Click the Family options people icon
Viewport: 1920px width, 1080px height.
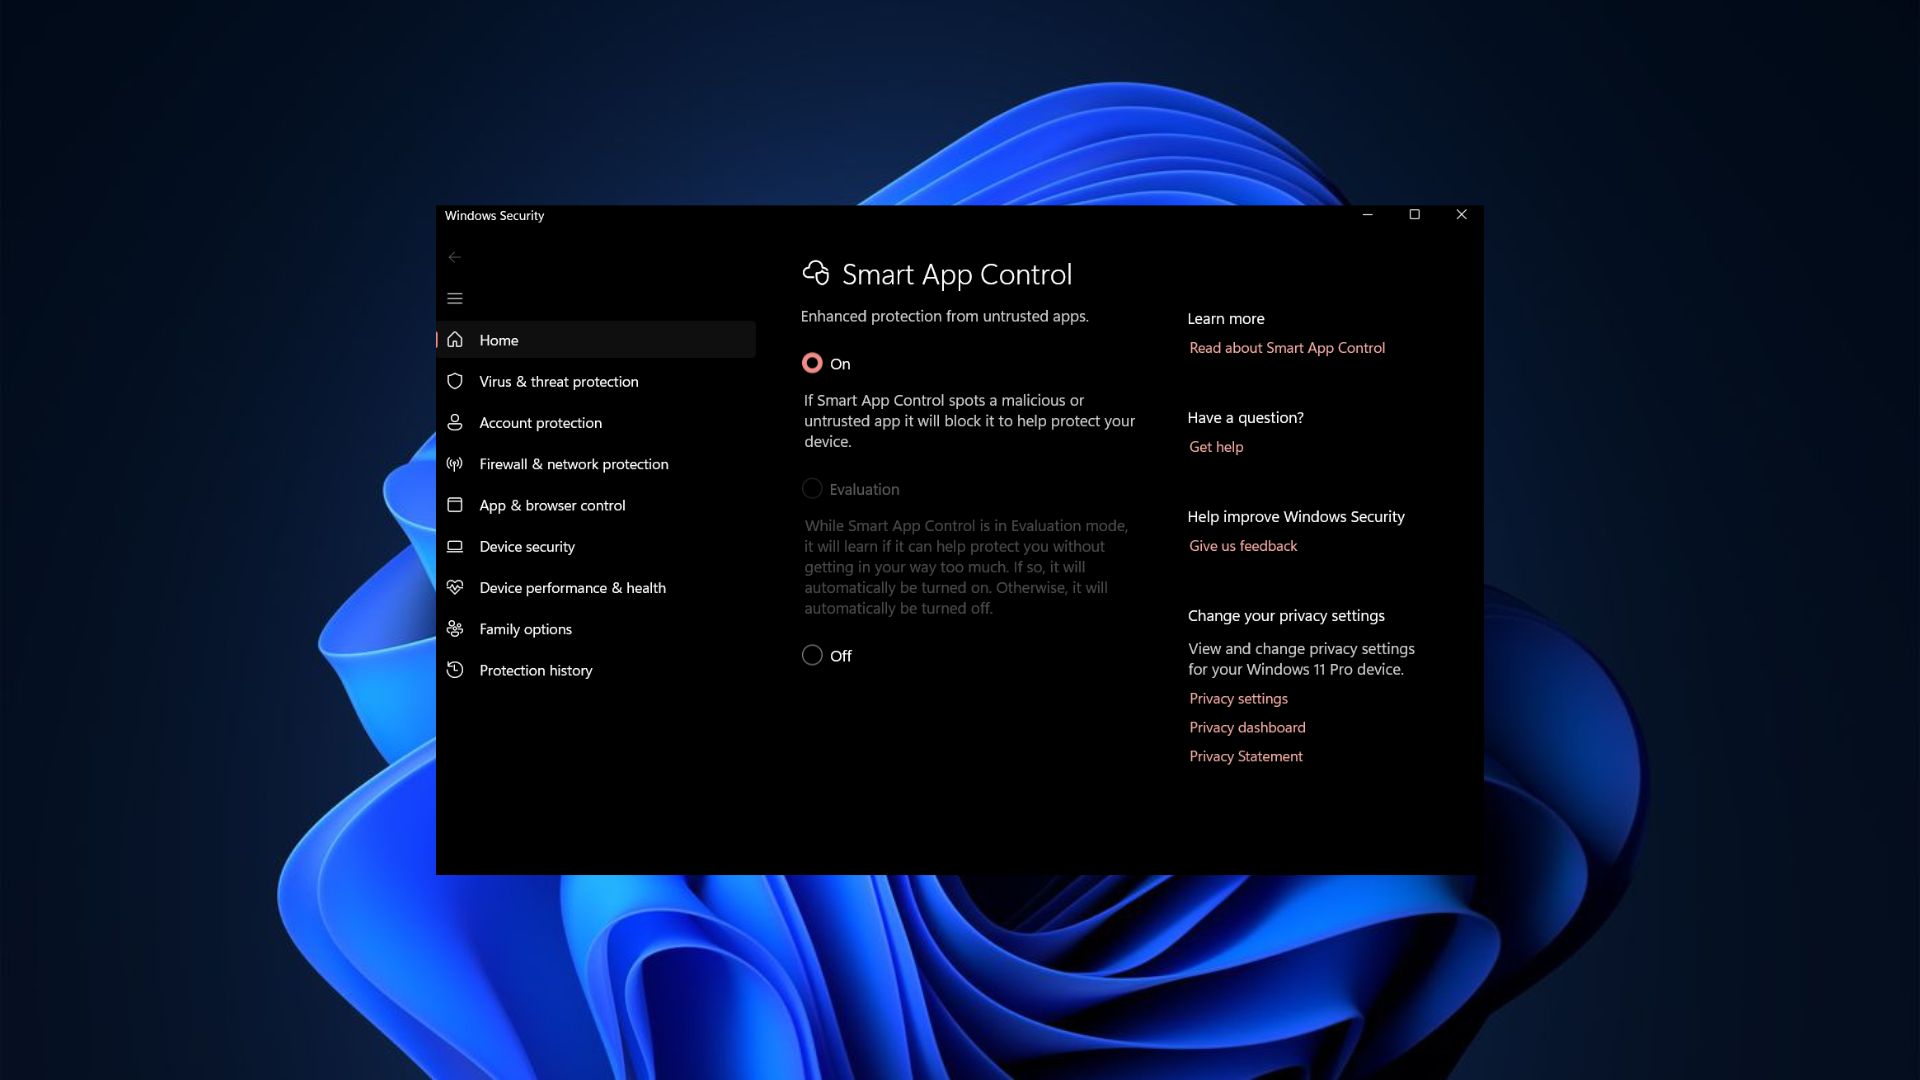[x=455, y=628]
